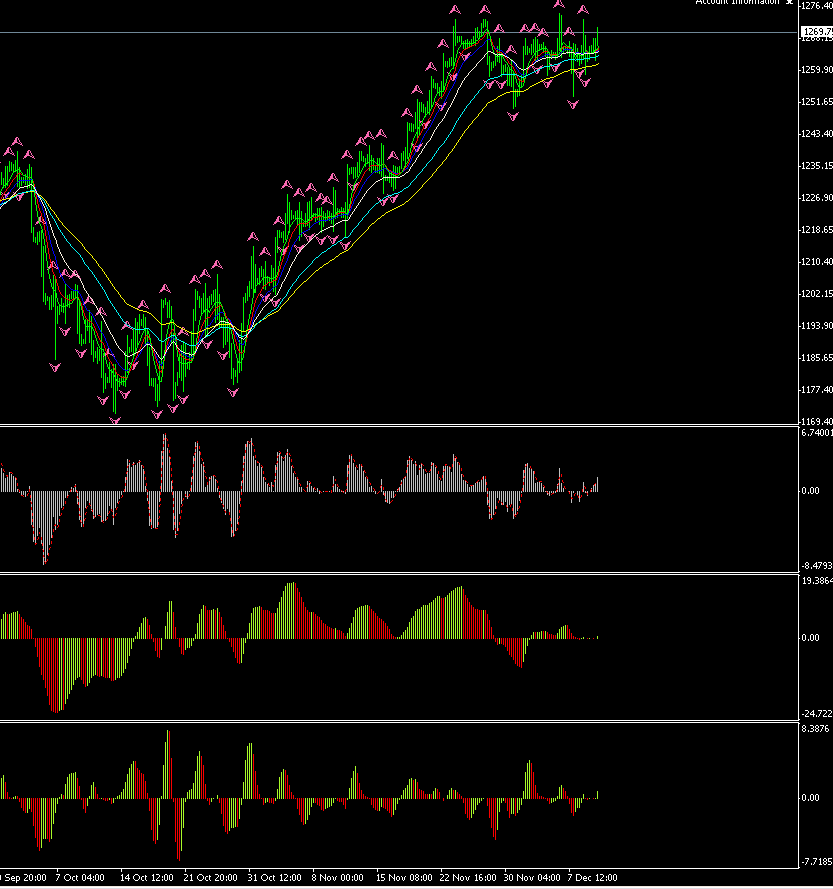Click the 1259.90 price axis label
This screenshot has height=889, width=833.
[x=817, y=70]
